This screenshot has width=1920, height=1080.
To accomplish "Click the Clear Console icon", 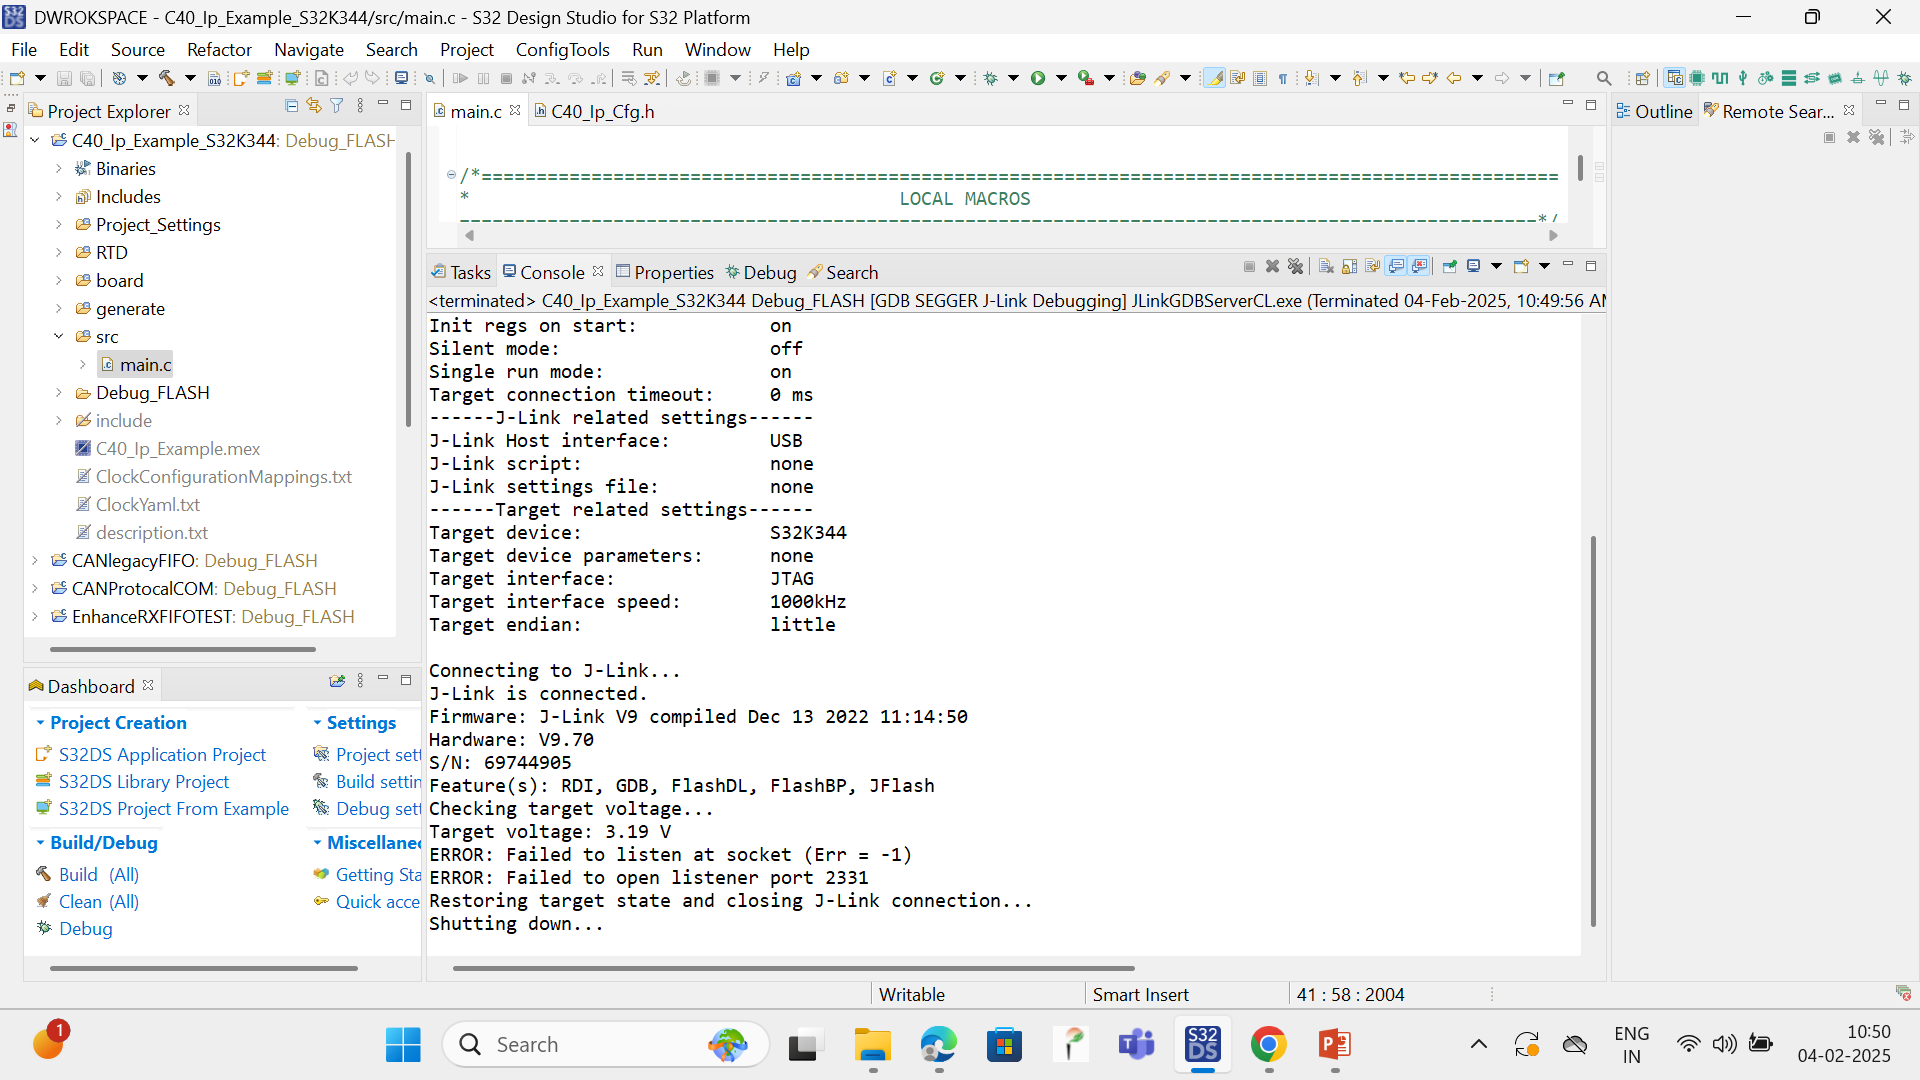I will point(1326,267).
